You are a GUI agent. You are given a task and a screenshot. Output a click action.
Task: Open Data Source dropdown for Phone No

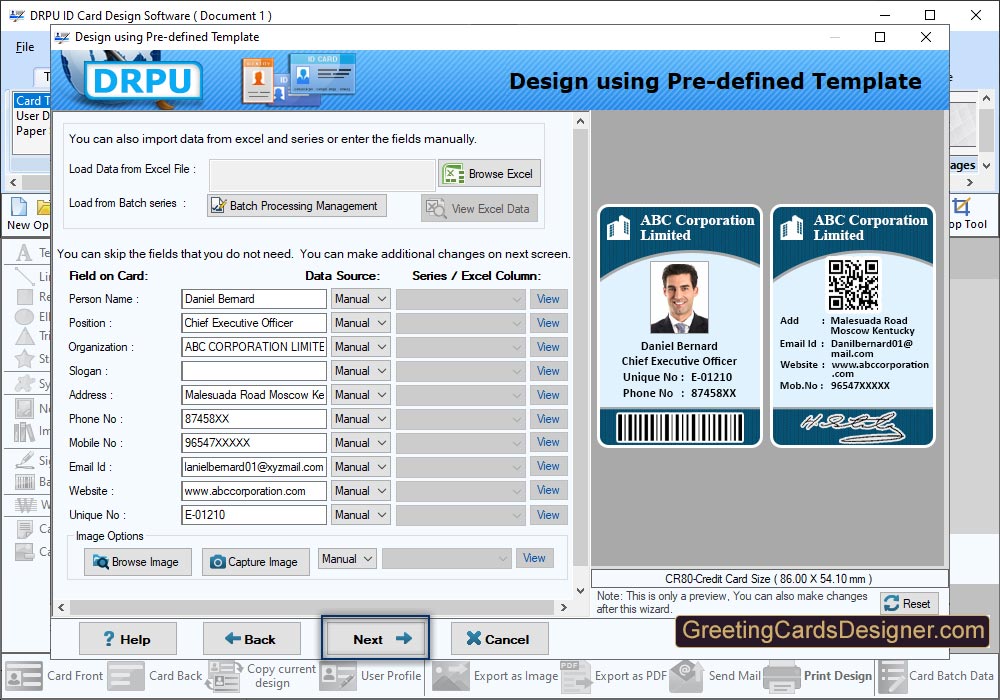pos(360,419)
